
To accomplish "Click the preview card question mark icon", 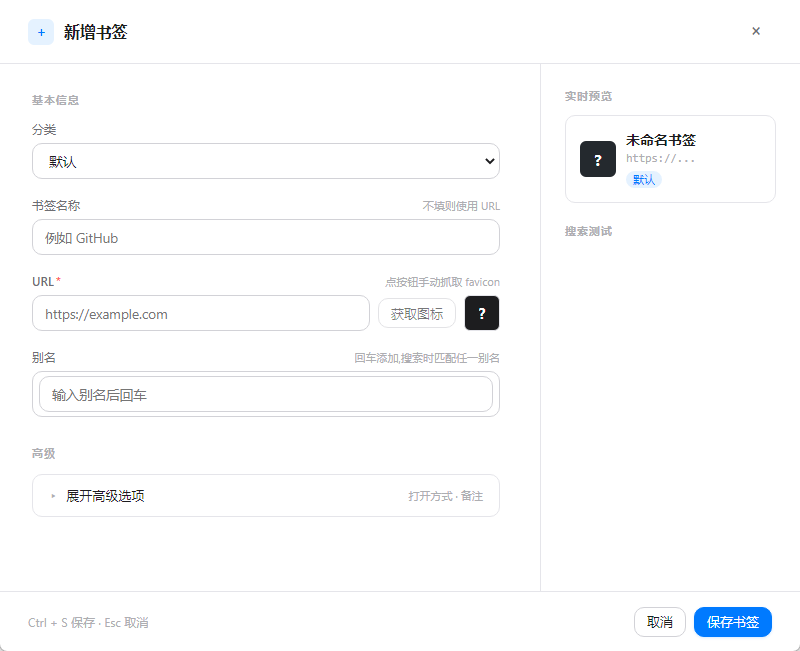I will (597, 159).
